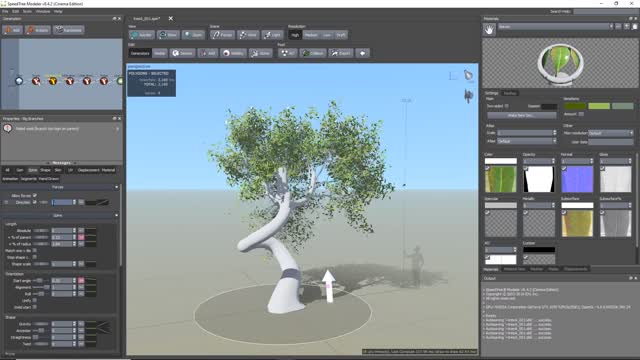640x360 pixels.
Task: Click the Zoom view tool
Action: (193, 35)
